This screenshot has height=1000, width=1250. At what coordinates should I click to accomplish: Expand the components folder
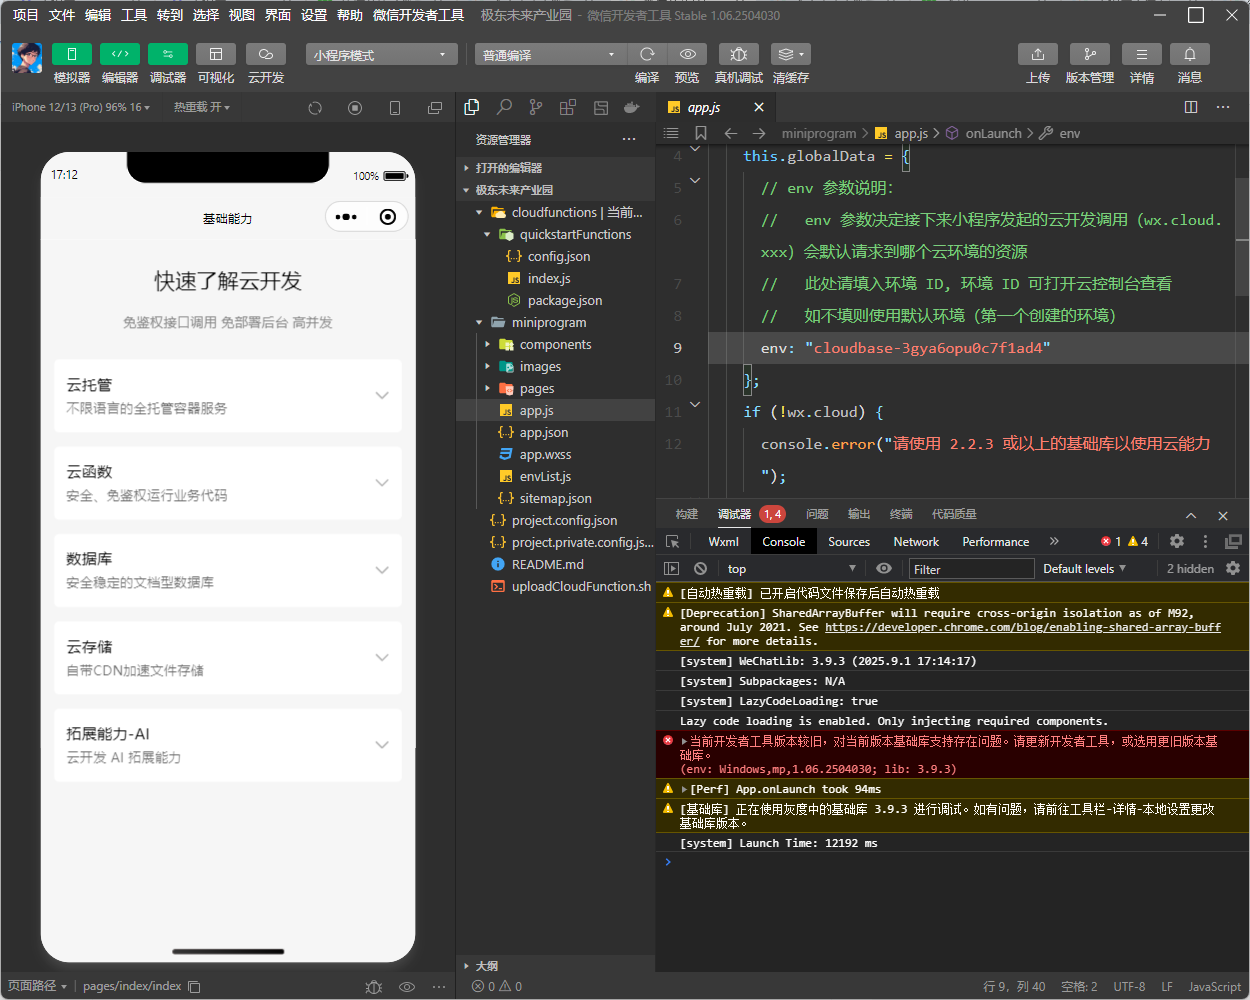(x=555, y=344)
